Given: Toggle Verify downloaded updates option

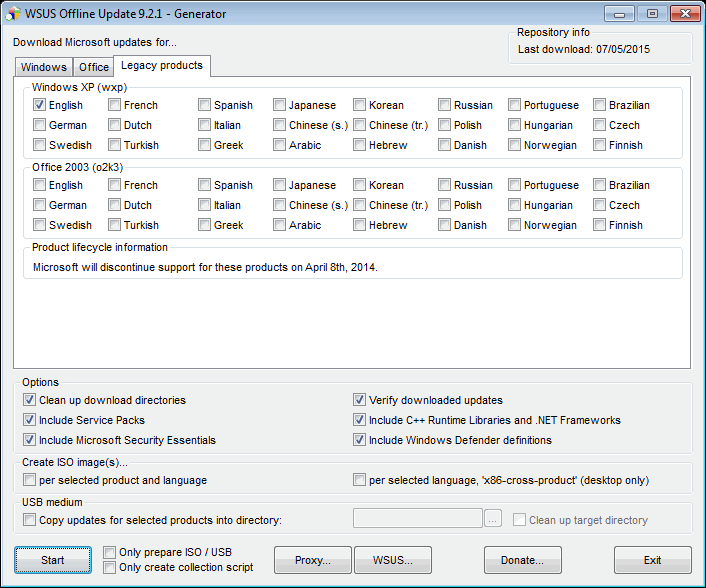Looking at the screenshot, I should pyautogui.click(x=360, y=400).
